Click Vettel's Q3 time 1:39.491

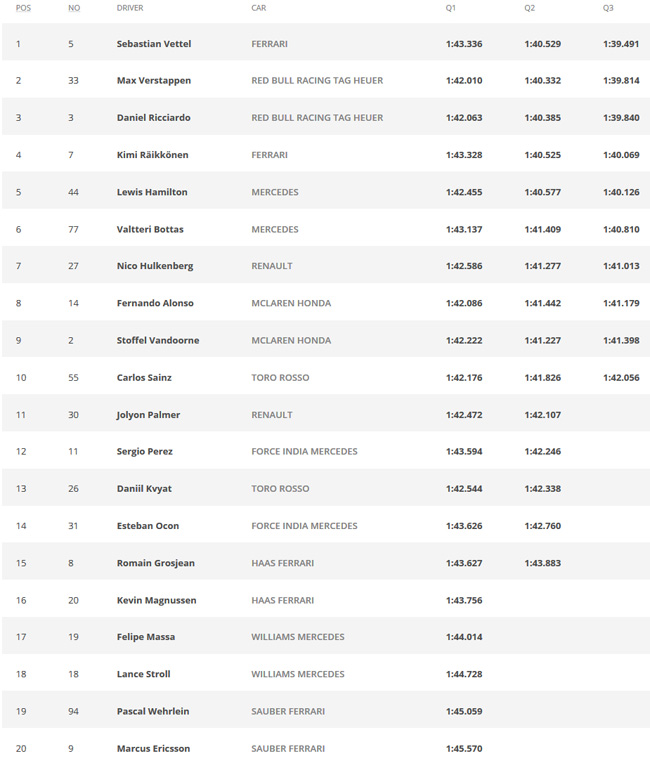(x=621, y=44)
